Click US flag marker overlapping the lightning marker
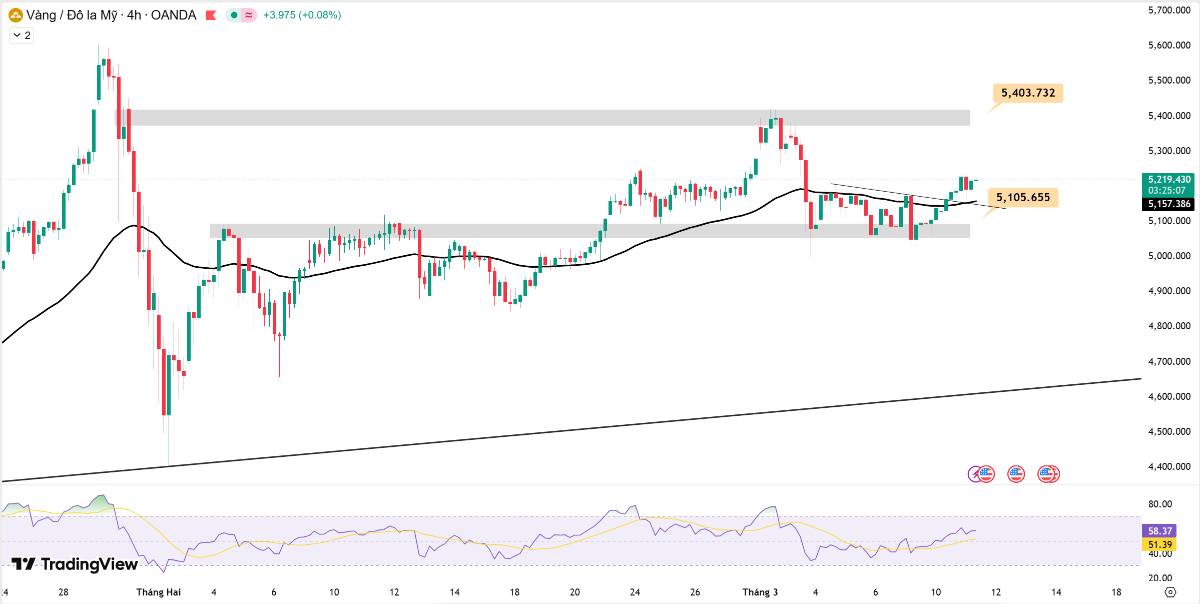 coord(986,474)
